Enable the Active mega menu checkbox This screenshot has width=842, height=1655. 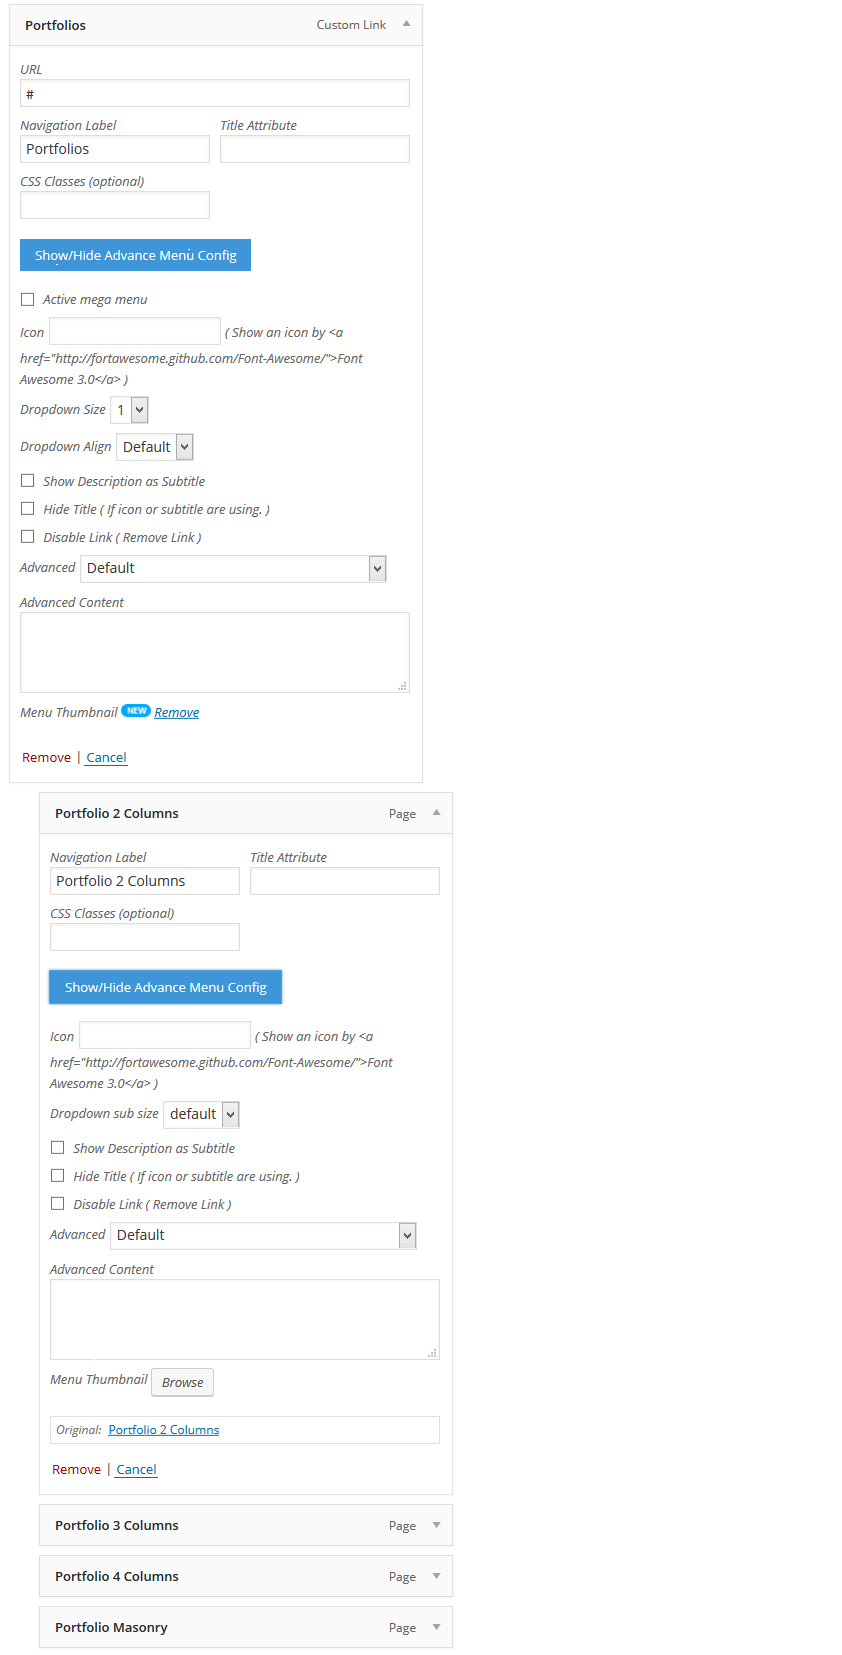pos(28,299)
